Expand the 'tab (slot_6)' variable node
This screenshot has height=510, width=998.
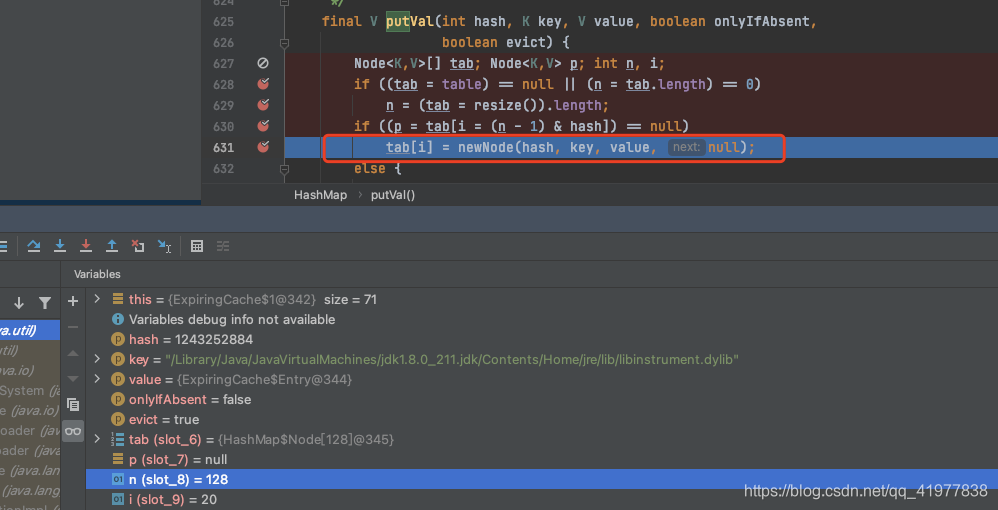[x=97, y=439]
